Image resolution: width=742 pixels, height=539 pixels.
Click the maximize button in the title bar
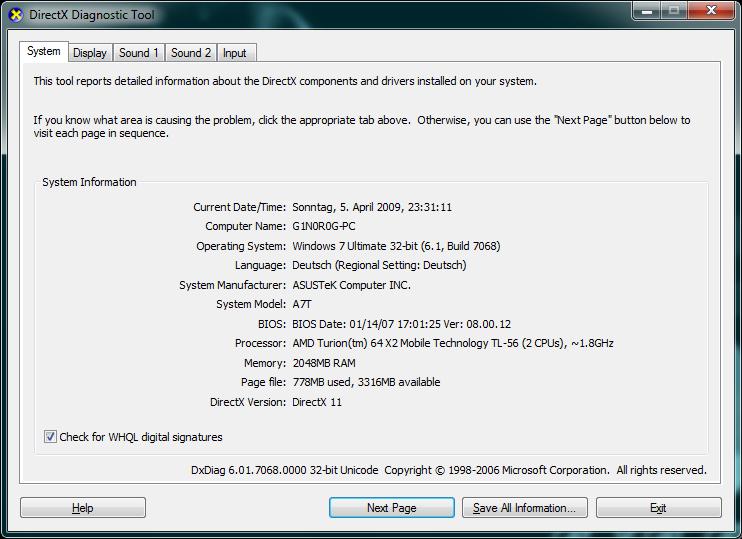tap(674, 10)
